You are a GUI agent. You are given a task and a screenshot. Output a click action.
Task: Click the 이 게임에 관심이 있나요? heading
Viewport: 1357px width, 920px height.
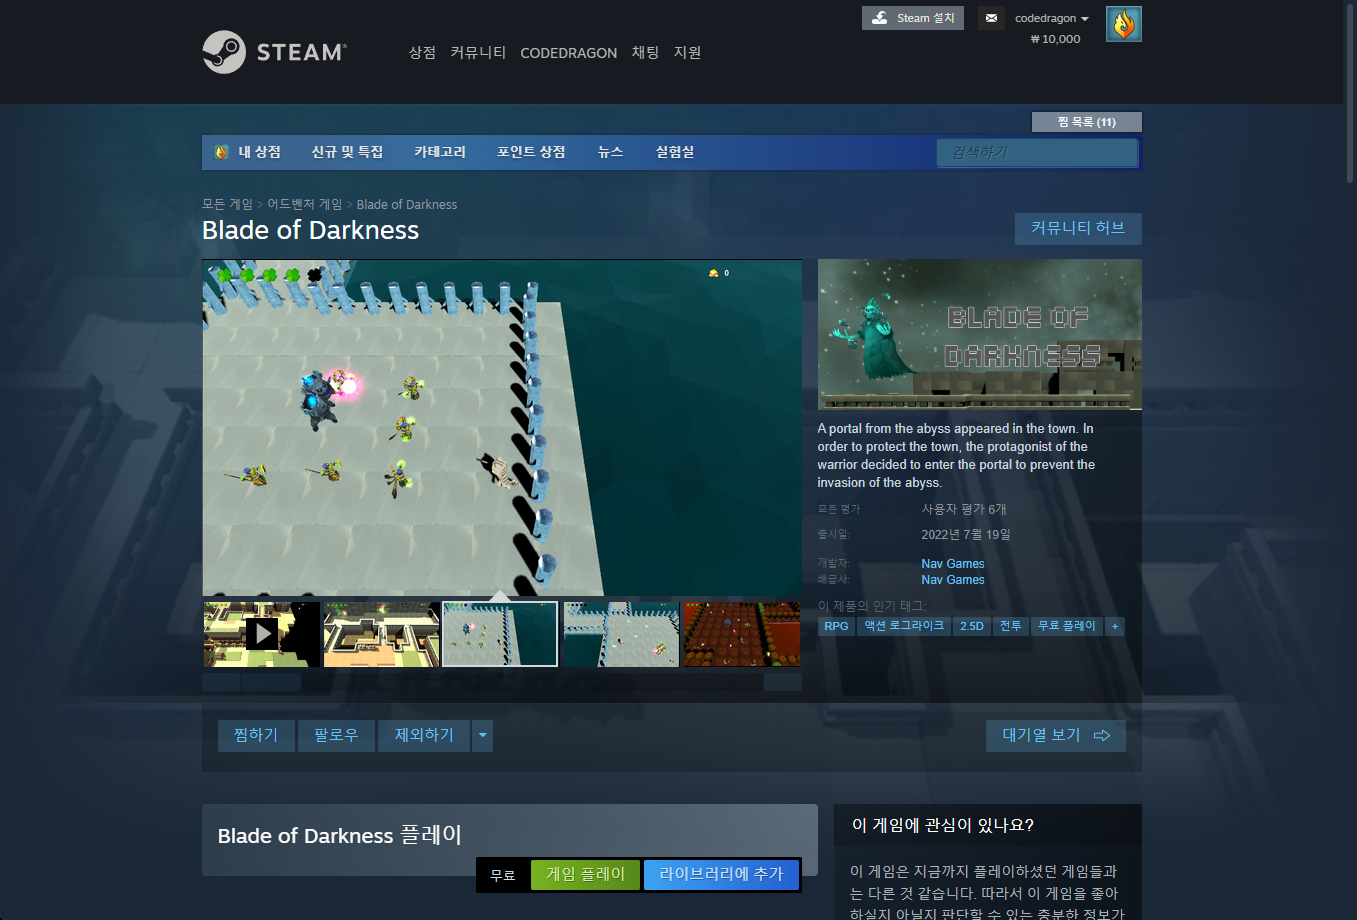(x=942, y=825)
